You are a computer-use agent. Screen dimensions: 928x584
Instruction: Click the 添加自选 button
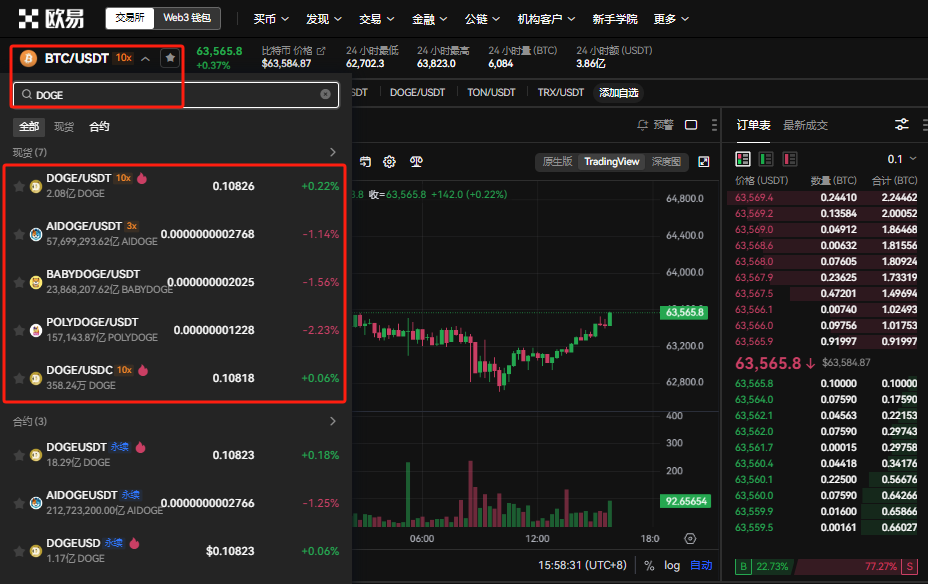(x=618, y=92)
